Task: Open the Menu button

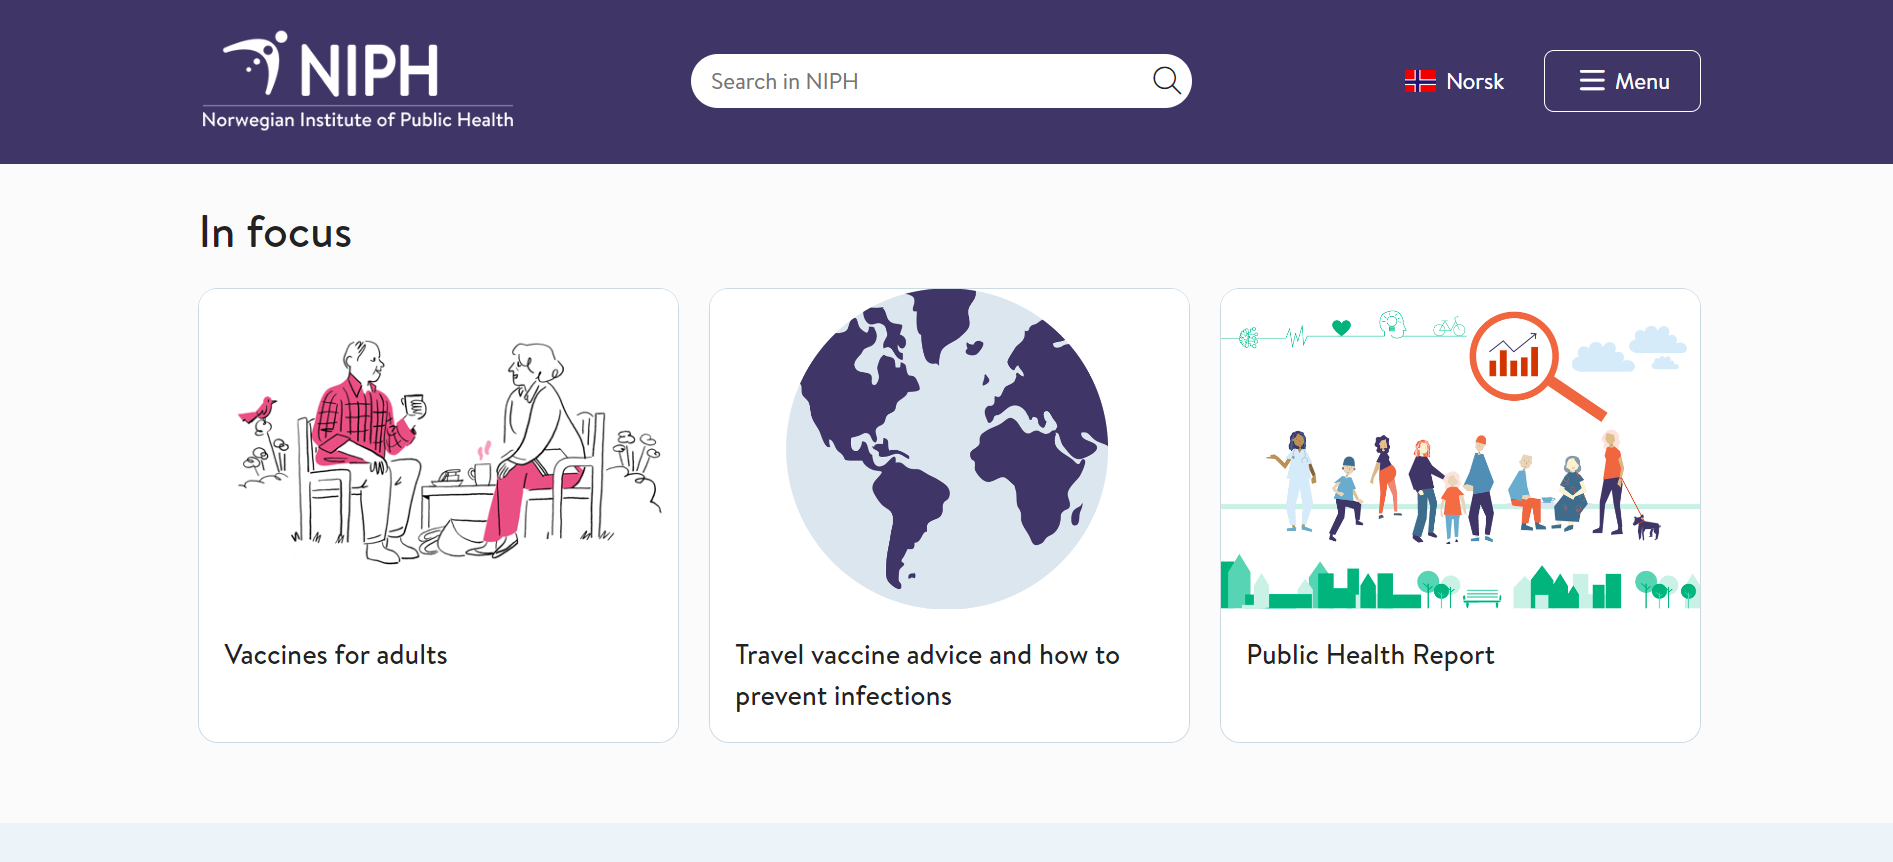Action: click(1621, 81)
